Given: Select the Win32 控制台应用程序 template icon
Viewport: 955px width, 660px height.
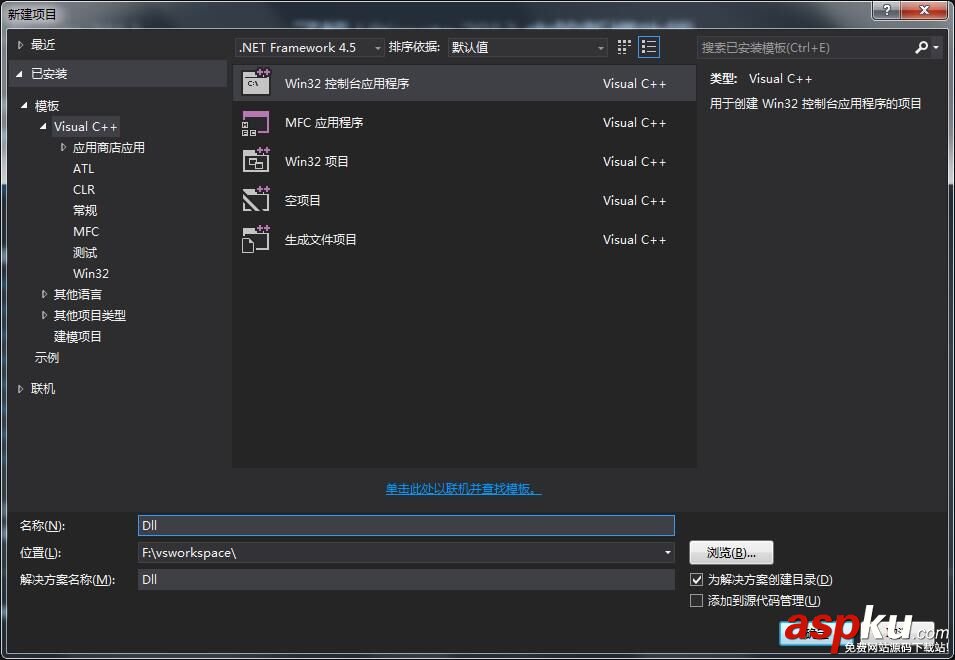Looking at the screenshot, I should click(255, 84).
